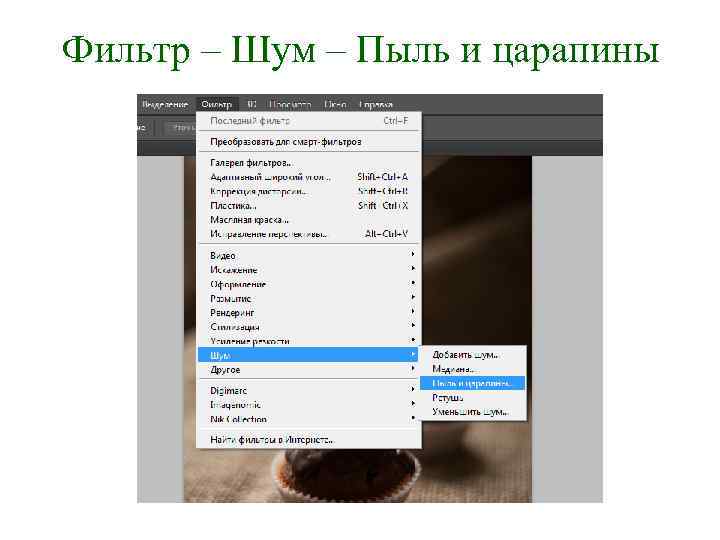Select Исправление перспективы
This screenshot has width=720, height=540.
click(309, 234)
